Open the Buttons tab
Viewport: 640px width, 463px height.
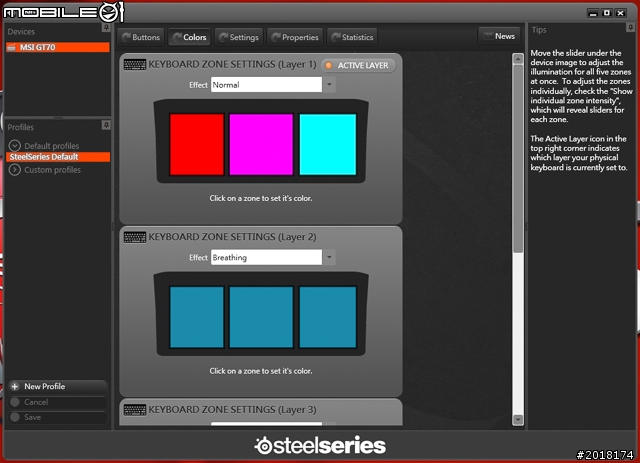141,37
